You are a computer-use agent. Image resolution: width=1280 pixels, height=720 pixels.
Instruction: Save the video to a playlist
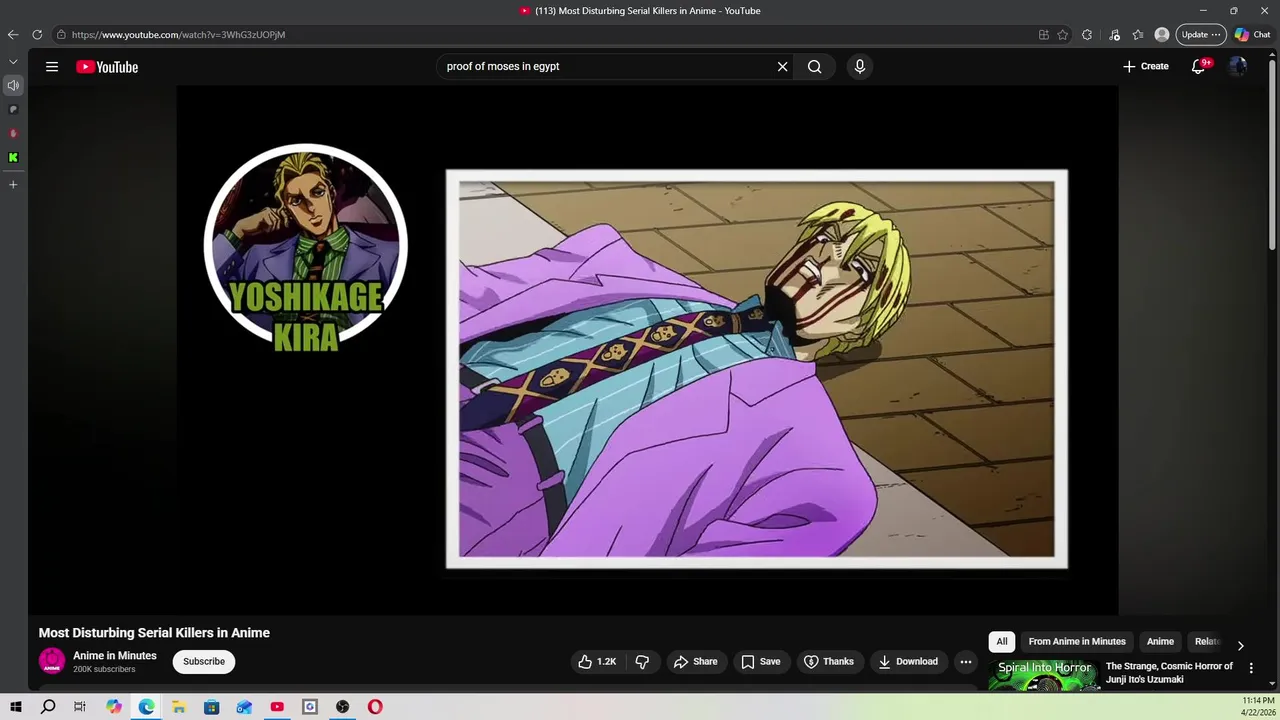[760, 661]
